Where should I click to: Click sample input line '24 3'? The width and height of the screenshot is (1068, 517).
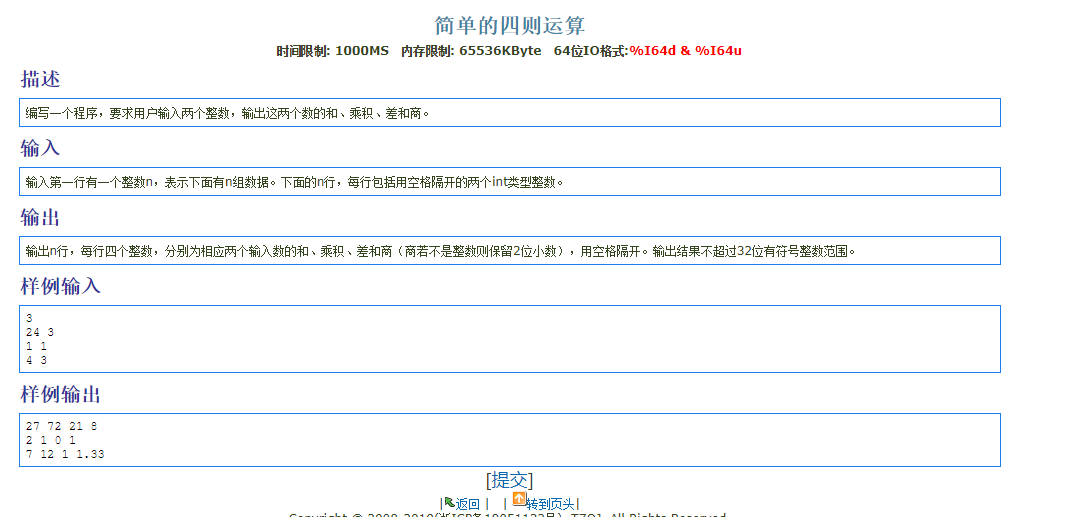click(x=40, y=332)
